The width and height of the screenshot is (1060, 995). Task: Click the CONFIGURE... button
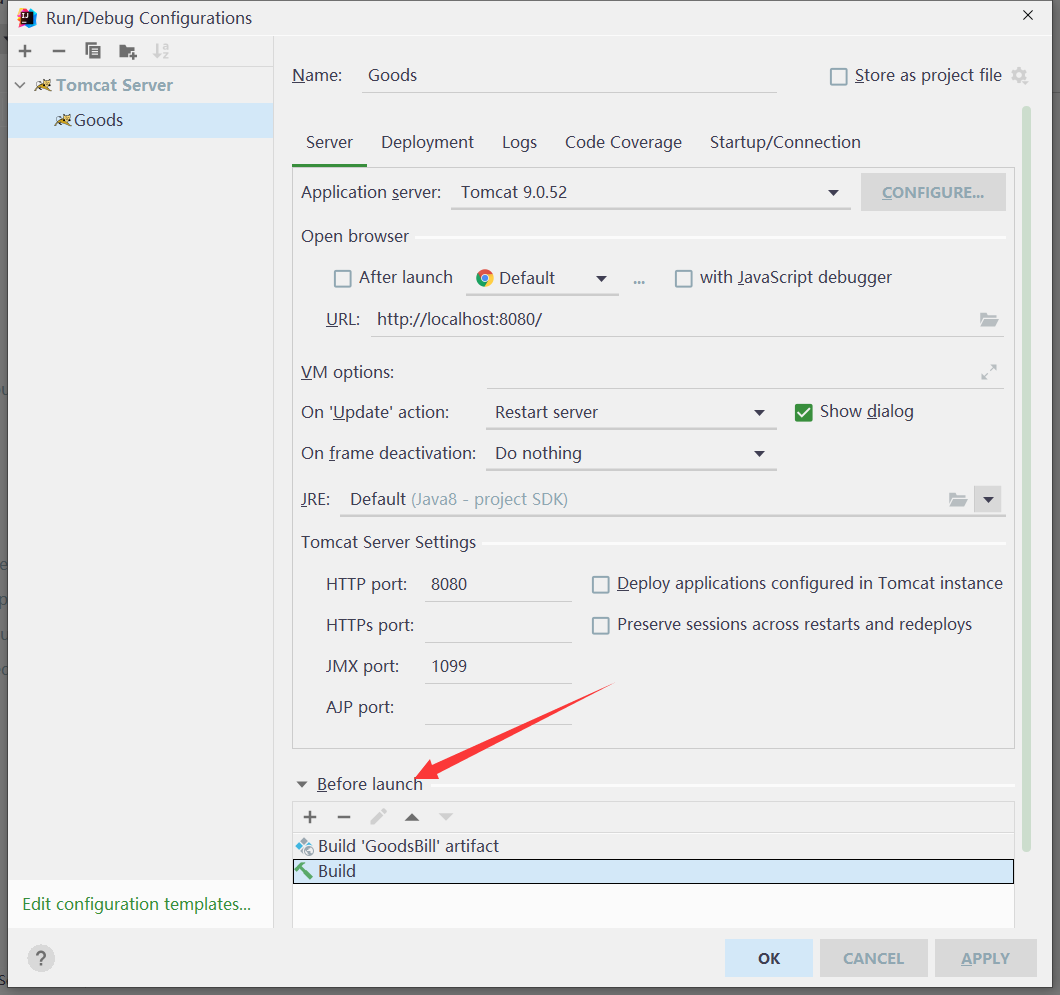tap(933, 193)
